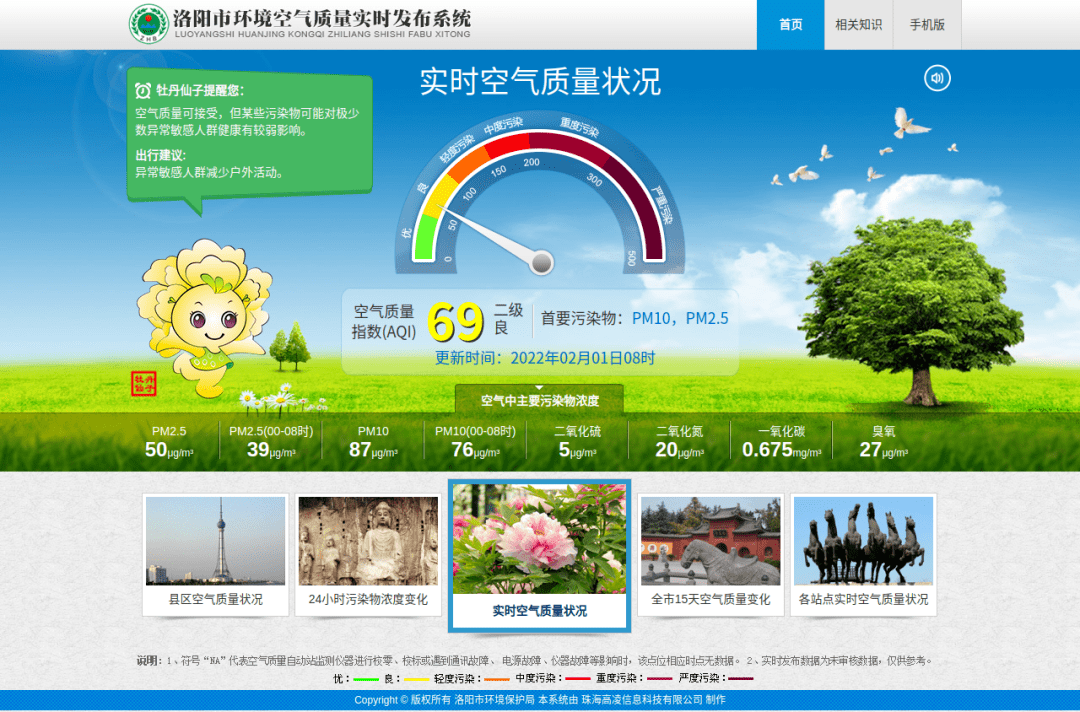Screen dimensions: 1080x712
Task: Click primary pollutant PM10，PM2.5 text
Action: tap(680, 318)
